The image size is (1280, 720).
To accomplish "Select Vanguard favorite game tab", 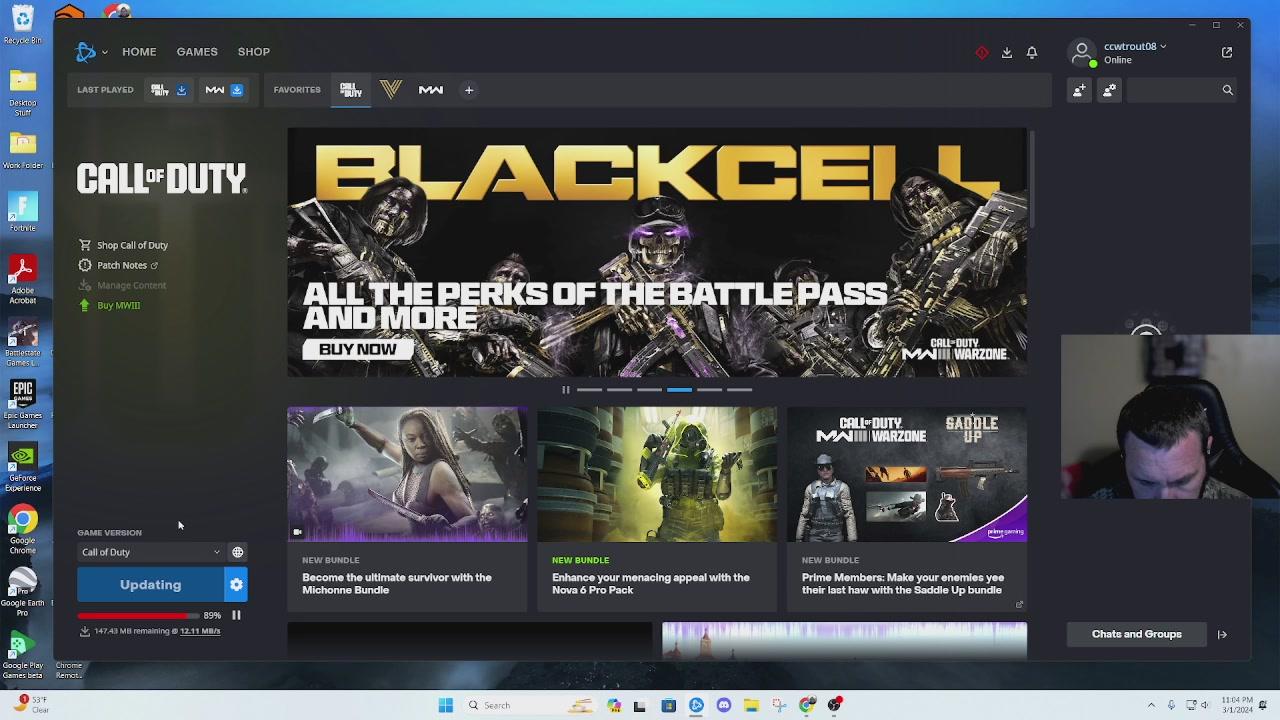I will click(x=391, y=90).
